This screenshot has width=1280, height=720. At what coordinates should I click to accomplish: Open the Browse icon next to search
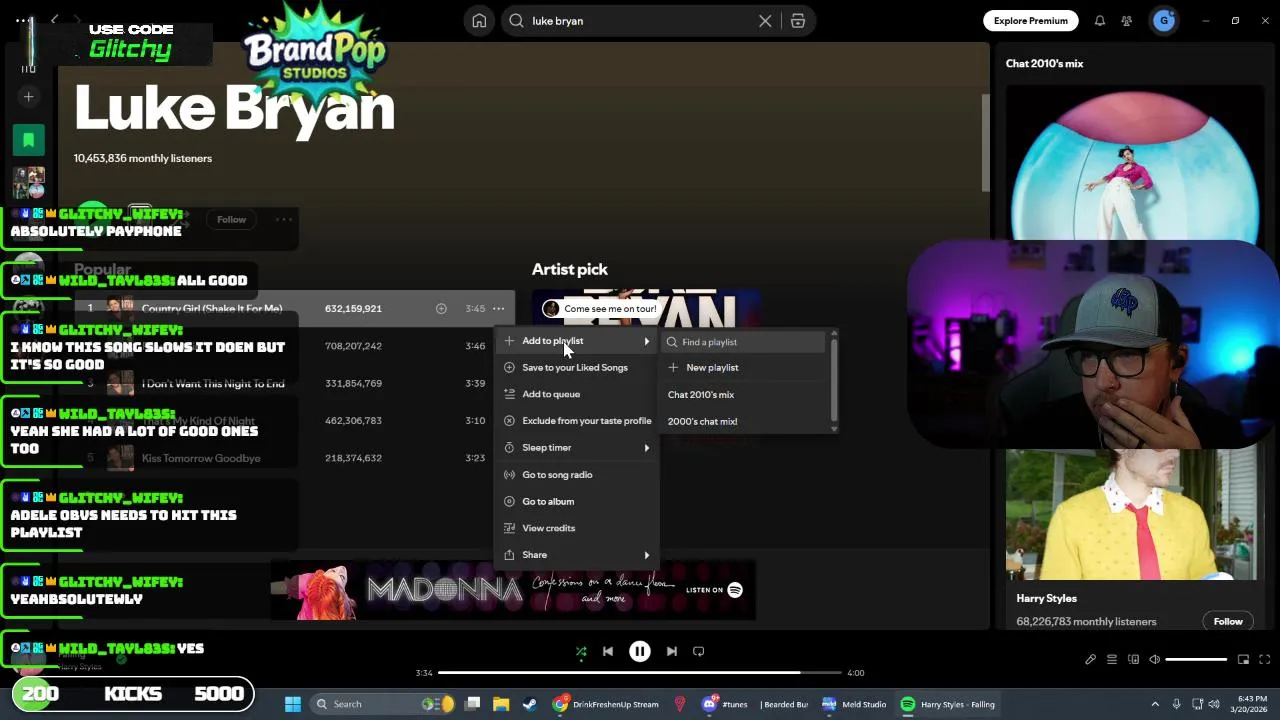point(797,21)
